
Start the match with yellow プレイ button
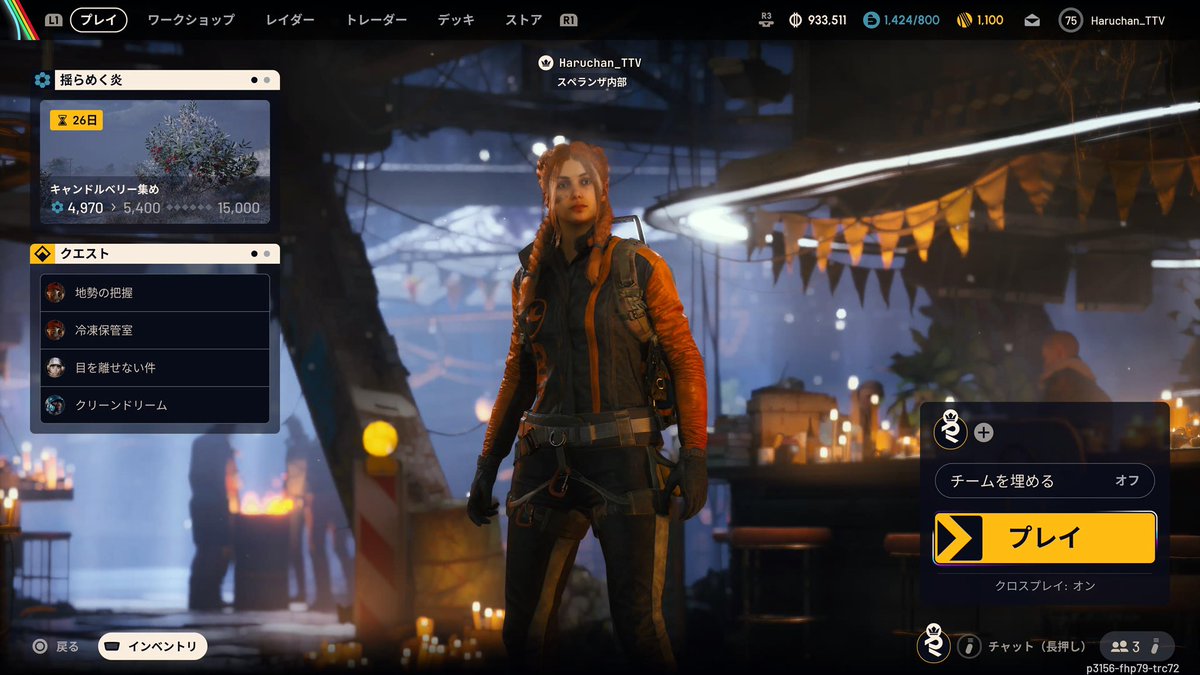[x=1045, y=538]
